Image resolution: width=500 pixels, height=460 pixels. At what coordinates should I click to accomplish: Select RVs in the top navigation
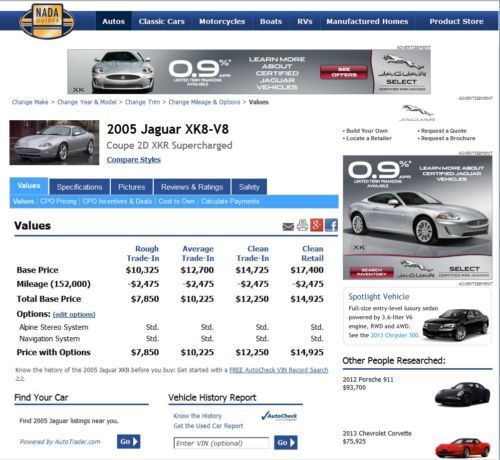(305, 21)
